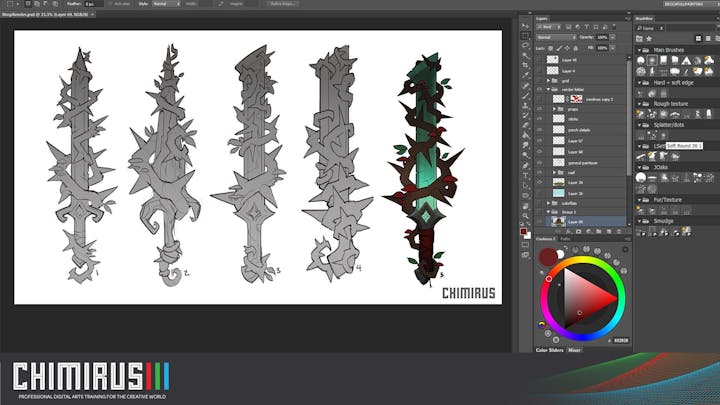The height and width of the screenshot is (405, 720).
Task: Toggle layer filtering switch on or off
Action: 614,27
